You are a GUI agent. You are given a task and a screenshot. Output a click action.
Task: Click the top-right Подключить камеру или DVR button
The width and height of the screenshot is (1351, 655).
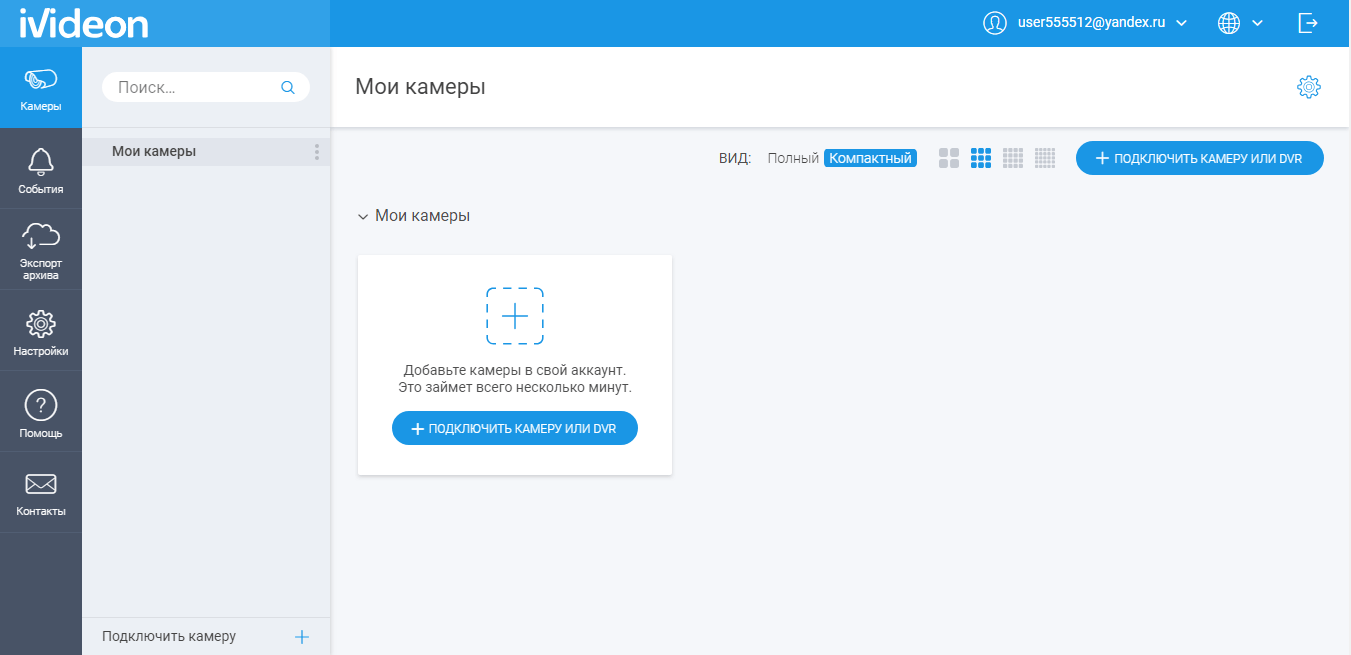click(x=1199, y=158)
